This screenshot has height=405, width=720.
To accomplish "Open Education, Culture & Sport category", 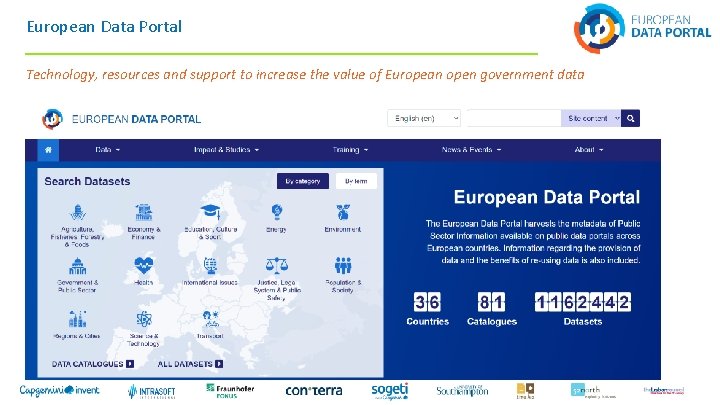I will (x=211, y=222).
